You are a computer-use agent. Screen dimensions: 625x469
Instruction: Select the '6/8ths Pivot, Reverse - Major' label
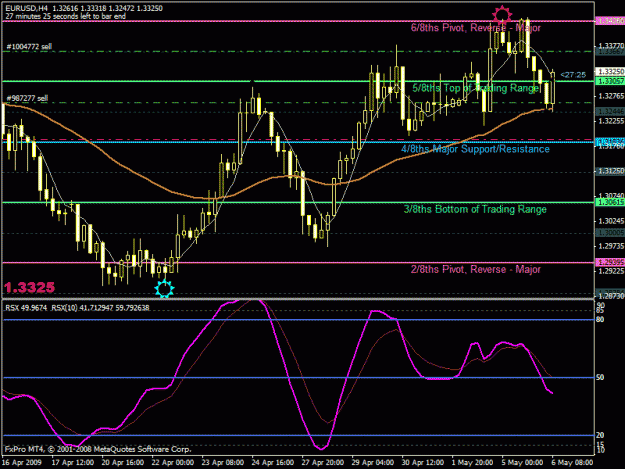(x=476, y=28)
